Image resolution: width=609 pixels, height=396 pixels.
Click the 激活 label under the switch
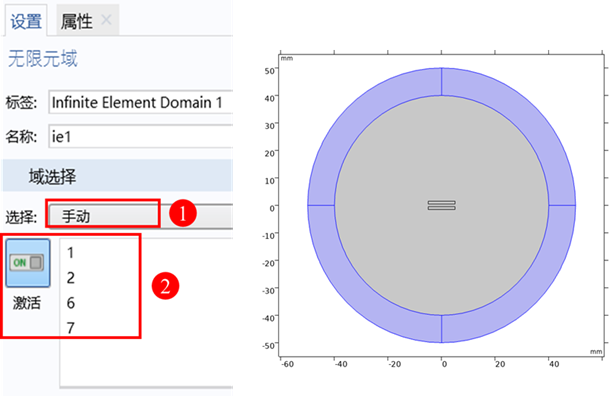pos(27,302)
